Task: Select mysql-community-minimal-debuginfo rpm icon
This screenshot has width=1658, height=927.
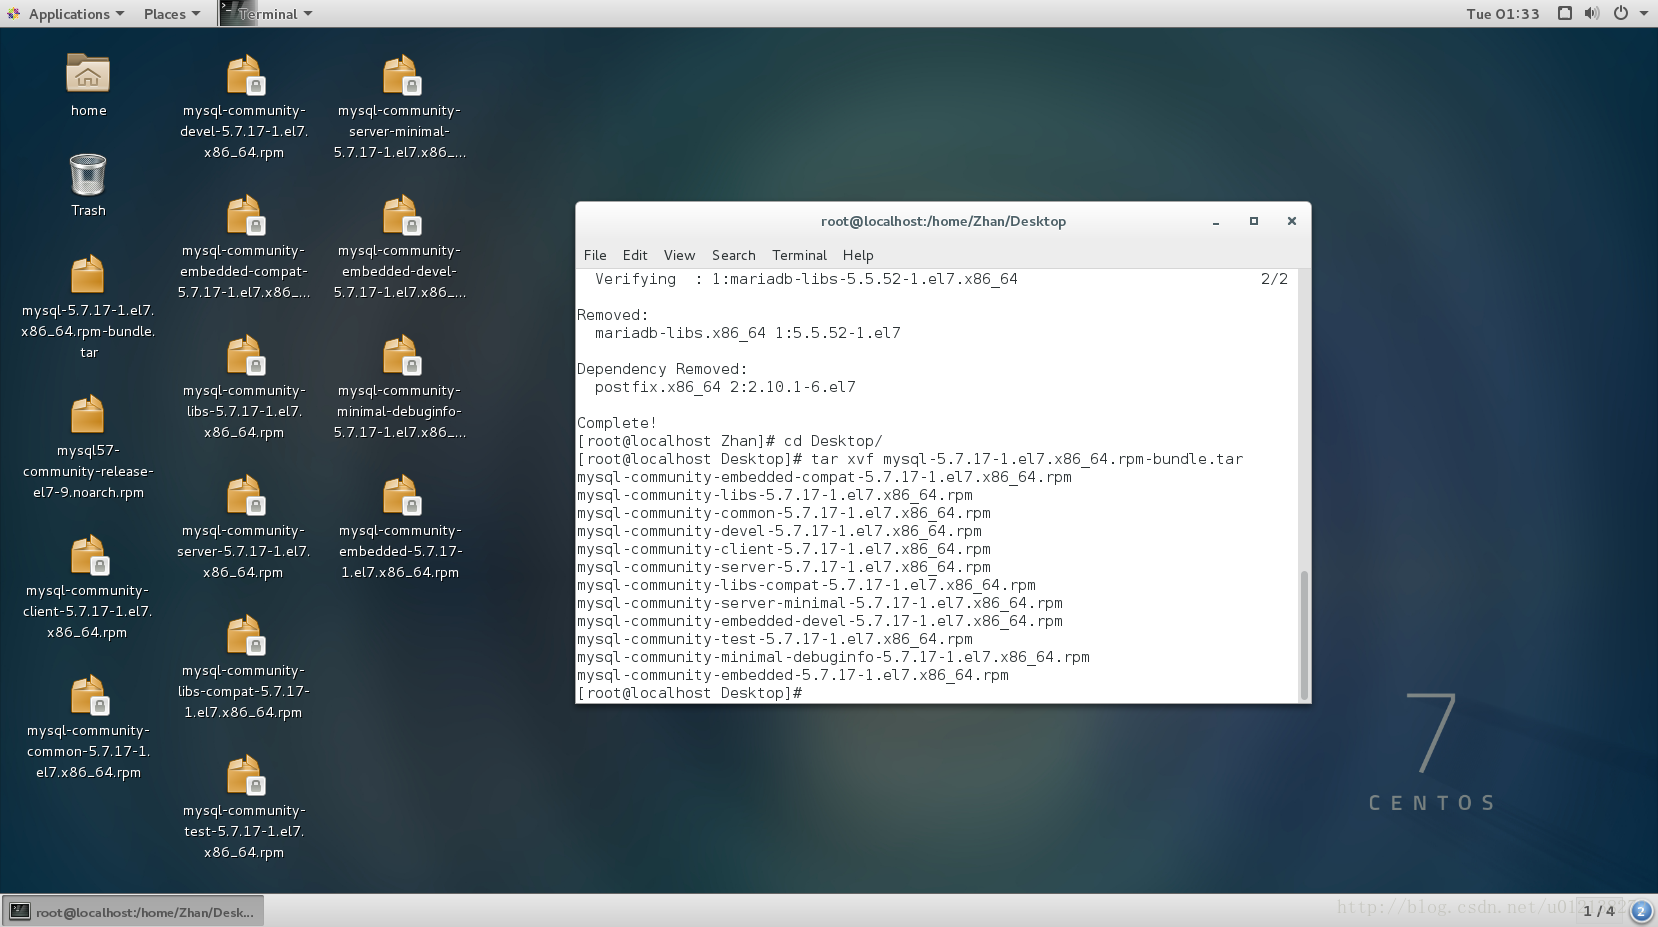Action: pyautogui.click(x=400, y=355)
